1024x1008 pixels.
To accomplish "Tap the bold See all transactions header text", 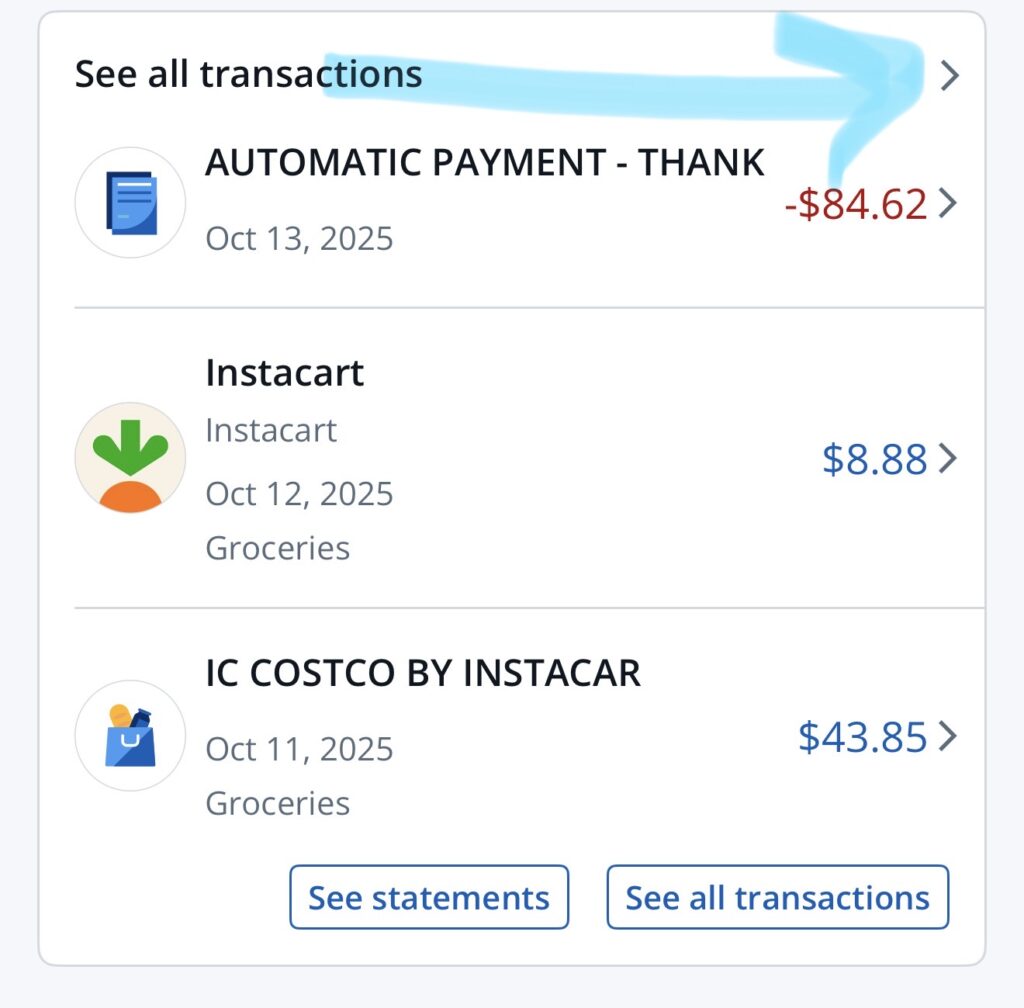I will coord(248,74).
